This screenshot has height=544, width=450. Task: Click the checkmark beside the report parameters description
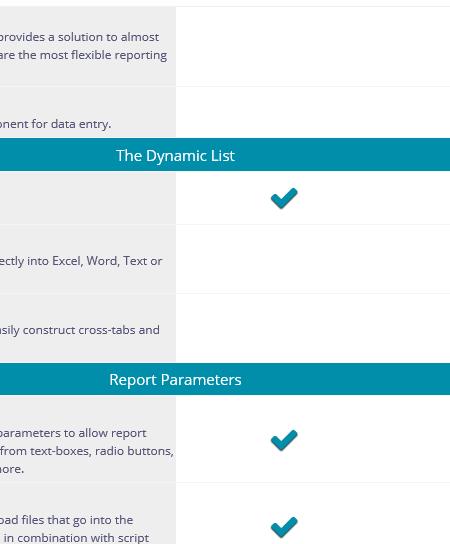[x=284, y=440]
